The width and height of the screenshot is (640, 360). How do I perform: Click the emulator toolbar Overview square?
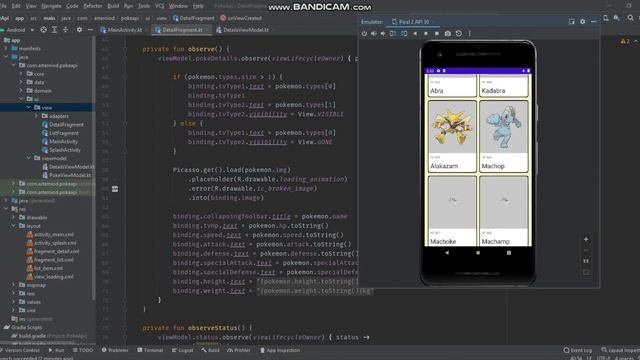[437, 33]
